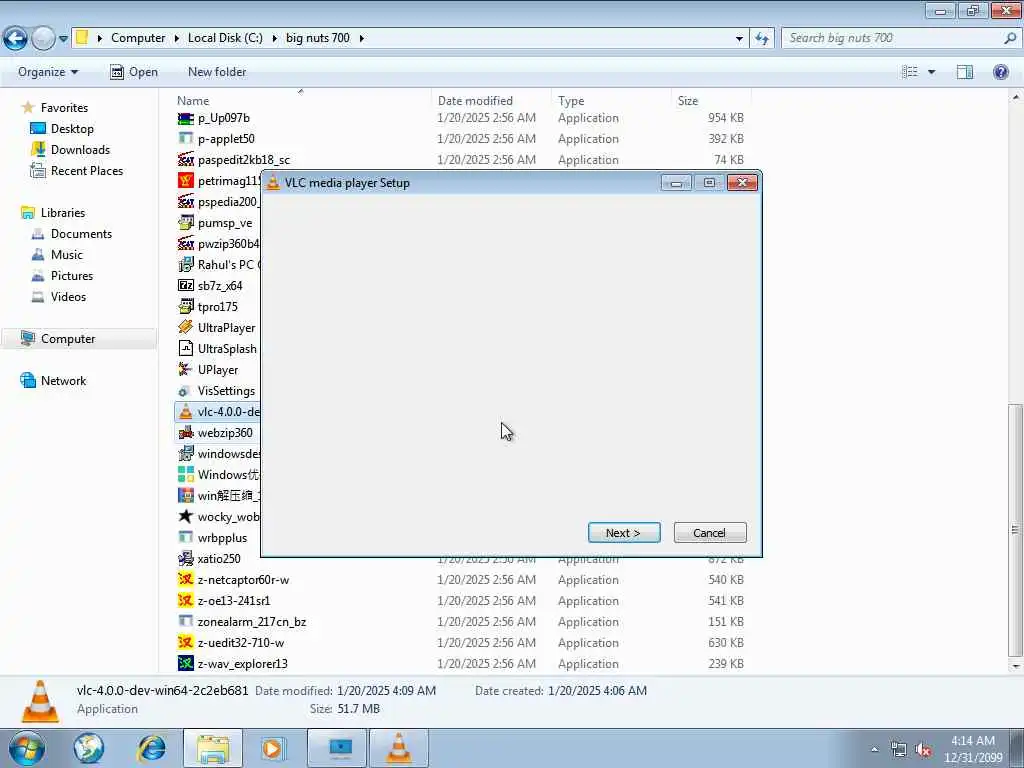This screenshot has height=768, width=1024.
Task: Click the VLC cone icon in Setup title bar
Action: click(273, 183)
